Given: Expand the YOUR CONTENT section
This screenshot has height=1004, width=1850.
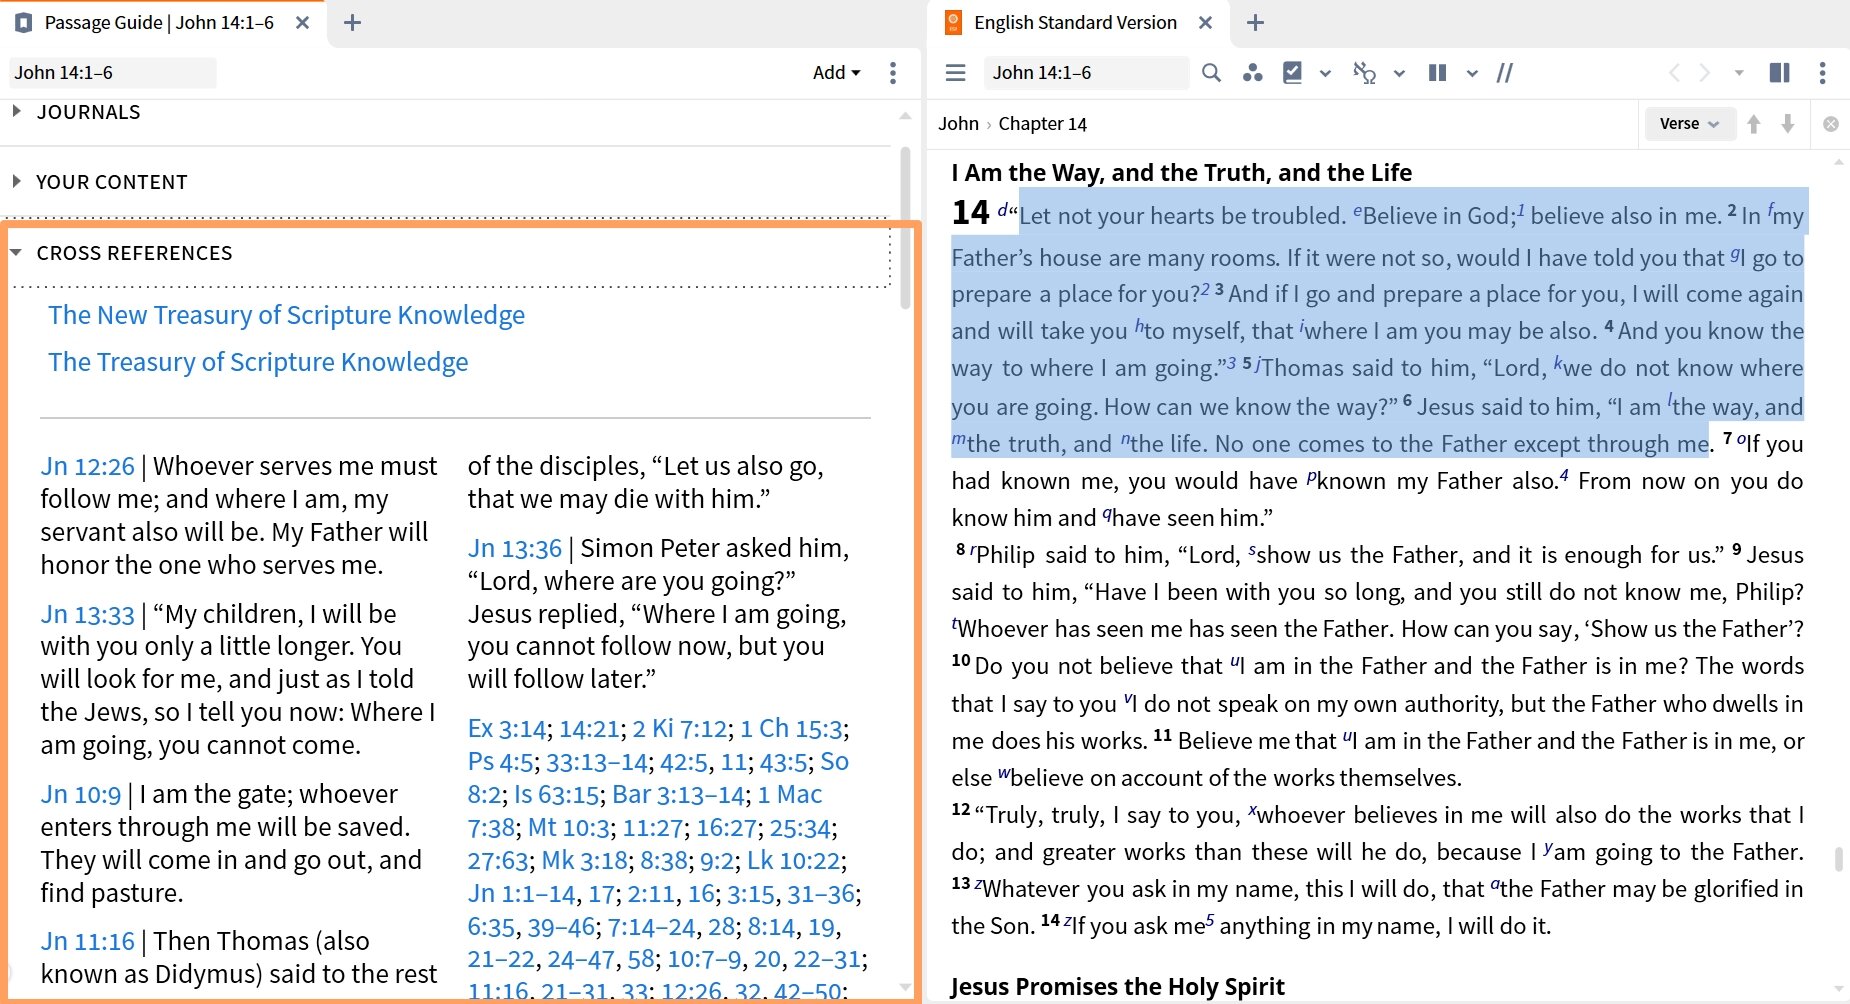Looking at the screenshot, I should click(x=16, y=181).
